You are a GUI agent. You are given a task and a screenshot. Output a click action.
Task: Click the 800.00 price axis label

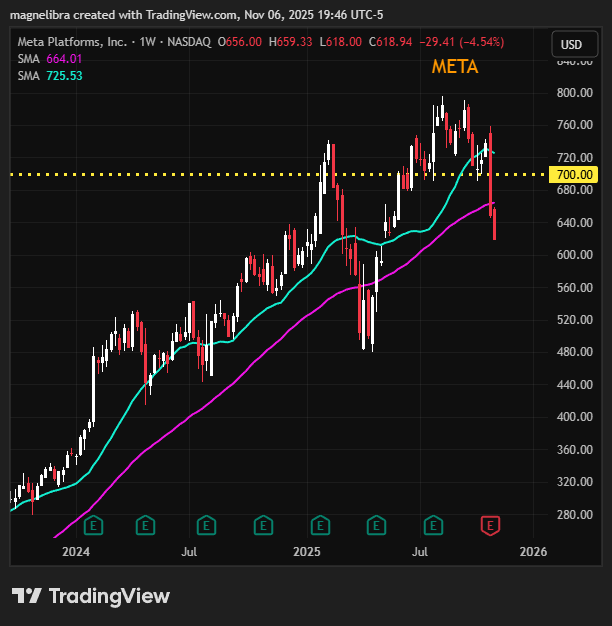tap(574, 93)
